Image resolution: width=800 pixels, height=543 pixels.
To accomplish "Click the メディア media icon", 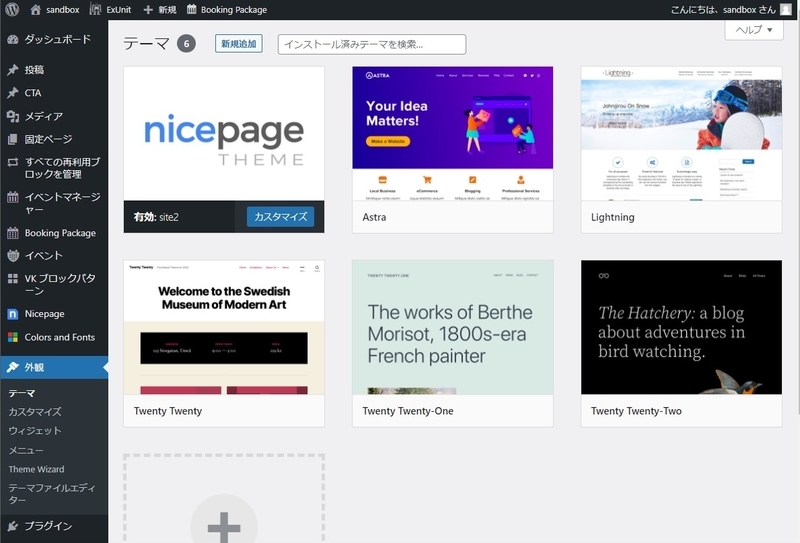I will (x=13, y=116).
